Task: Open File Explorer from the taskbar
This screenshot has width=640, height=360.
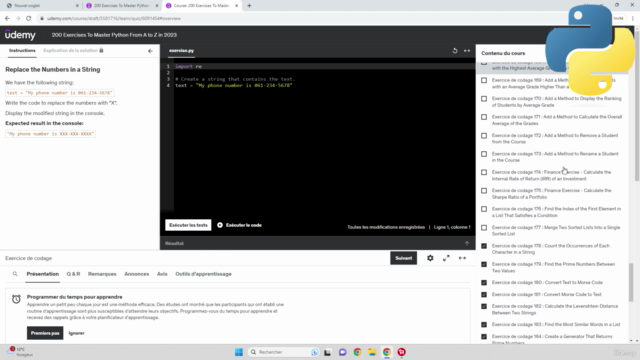Action: (372, 352)
